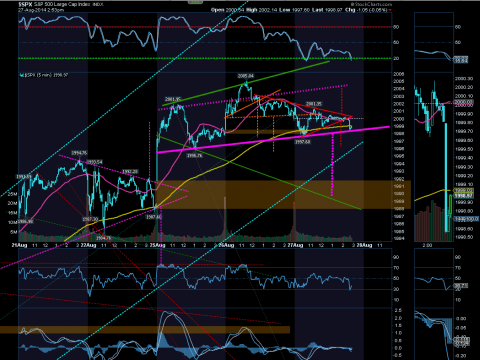
Task: Click the 28Aug date on the time axis
Action: (364, 245)
